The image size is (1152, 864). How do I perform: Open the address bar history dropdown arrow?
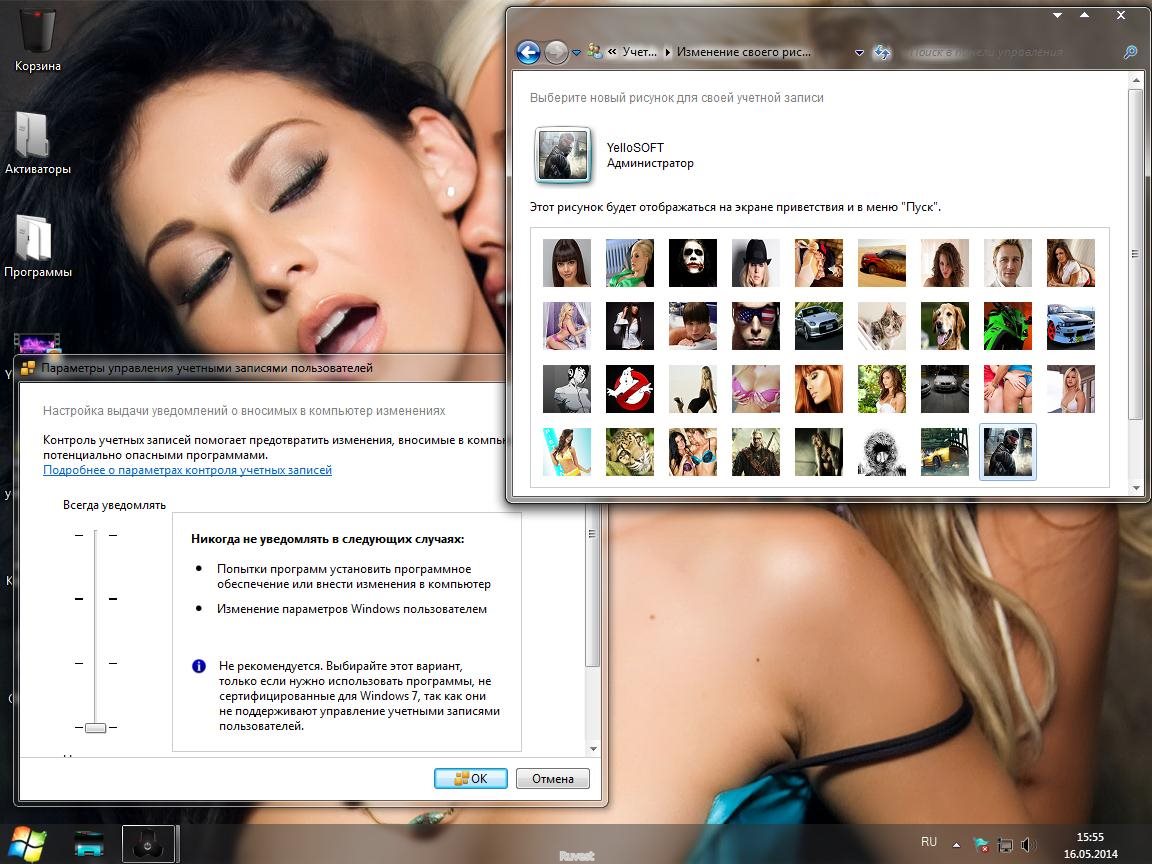click(x=859, y=52)
